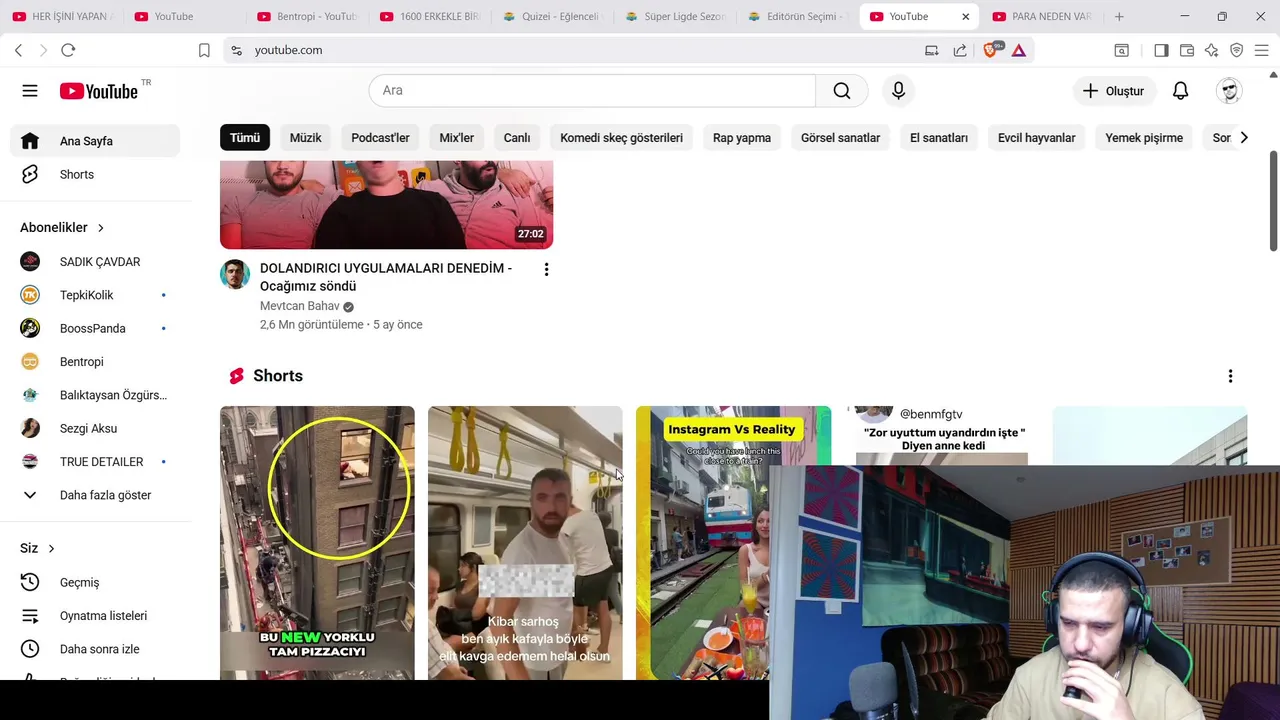Click the Oluştur create button
1280x720 pixels.
point(1113,91)
